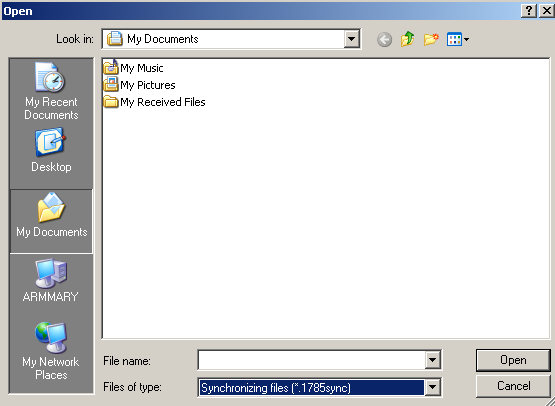Click the My Documents icon in Look in
The image size is (555, 406).
115,39
